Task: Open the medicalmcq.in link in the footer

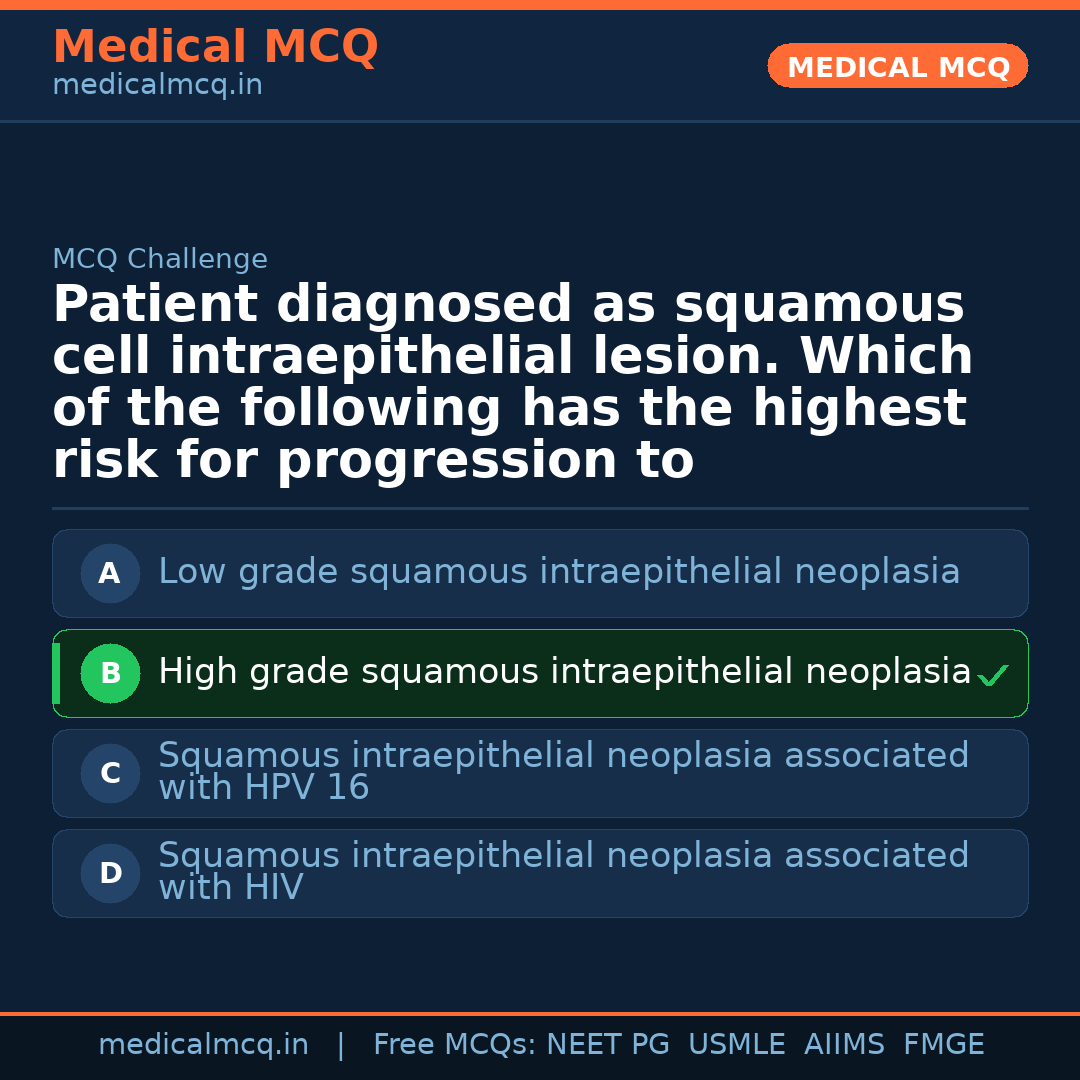Action: pos(203,1045)
